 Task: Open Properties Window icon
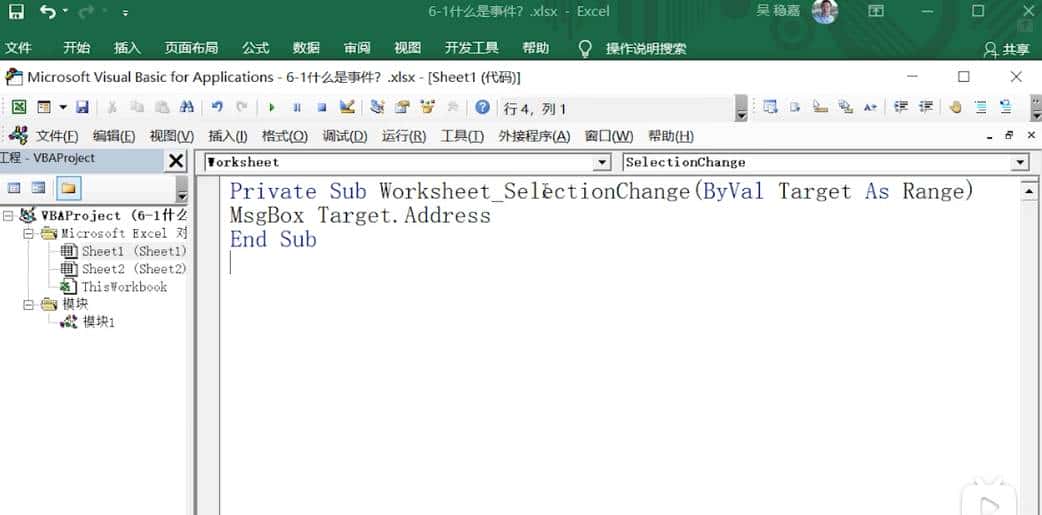(x=402, y=107)
